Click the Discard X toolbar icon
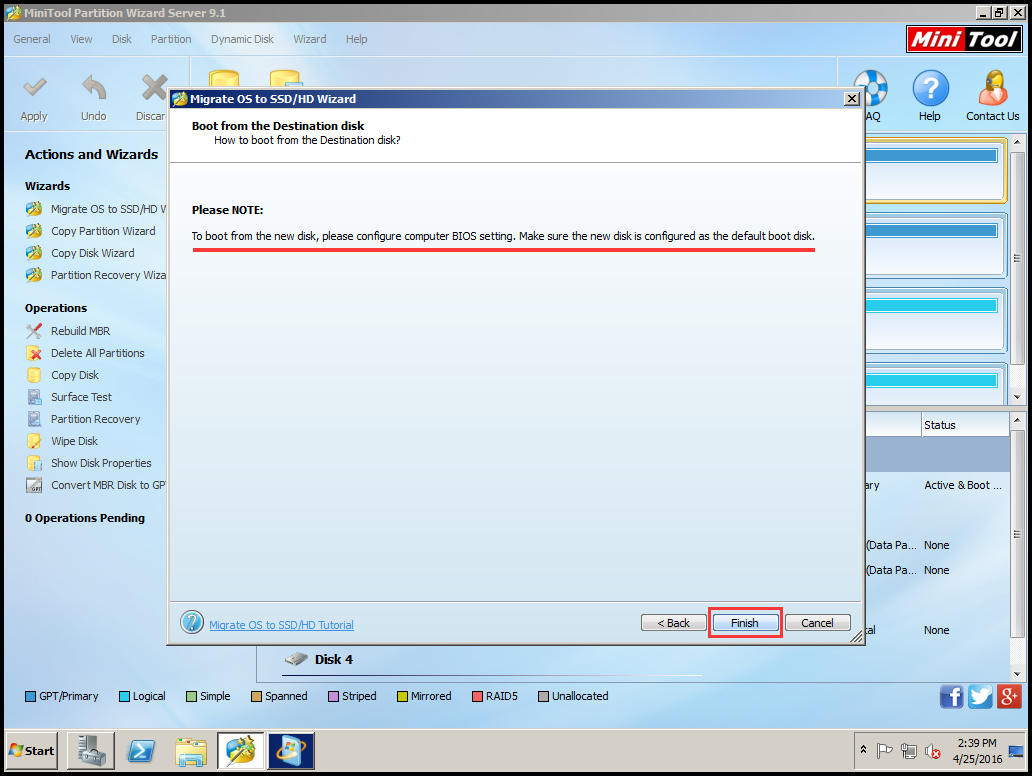 click(x=154, y=88)
